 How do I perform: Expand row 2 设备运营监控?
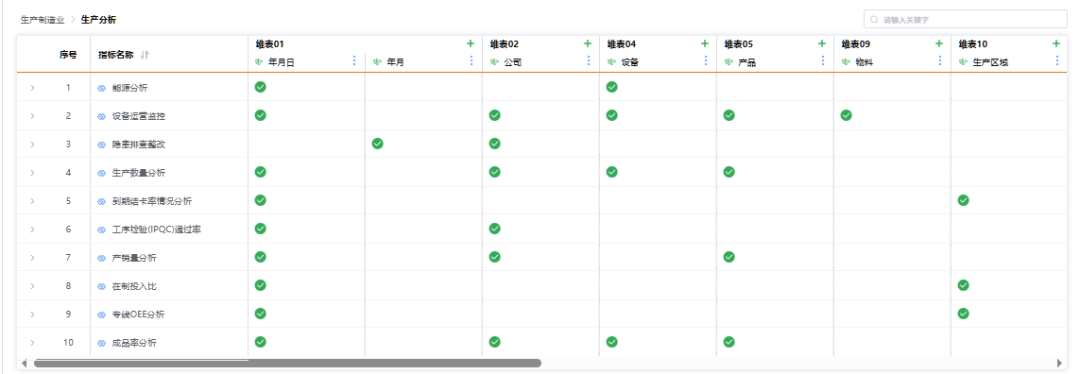tap(32, 116)
